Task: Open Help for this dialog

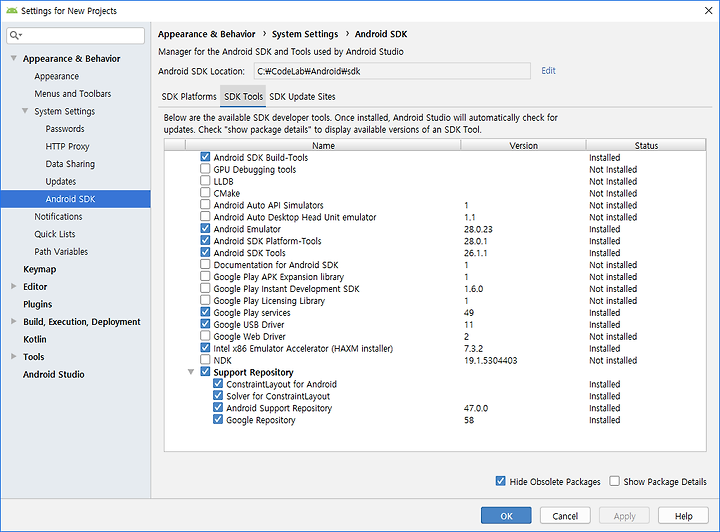Action: (x=683, y=515)
